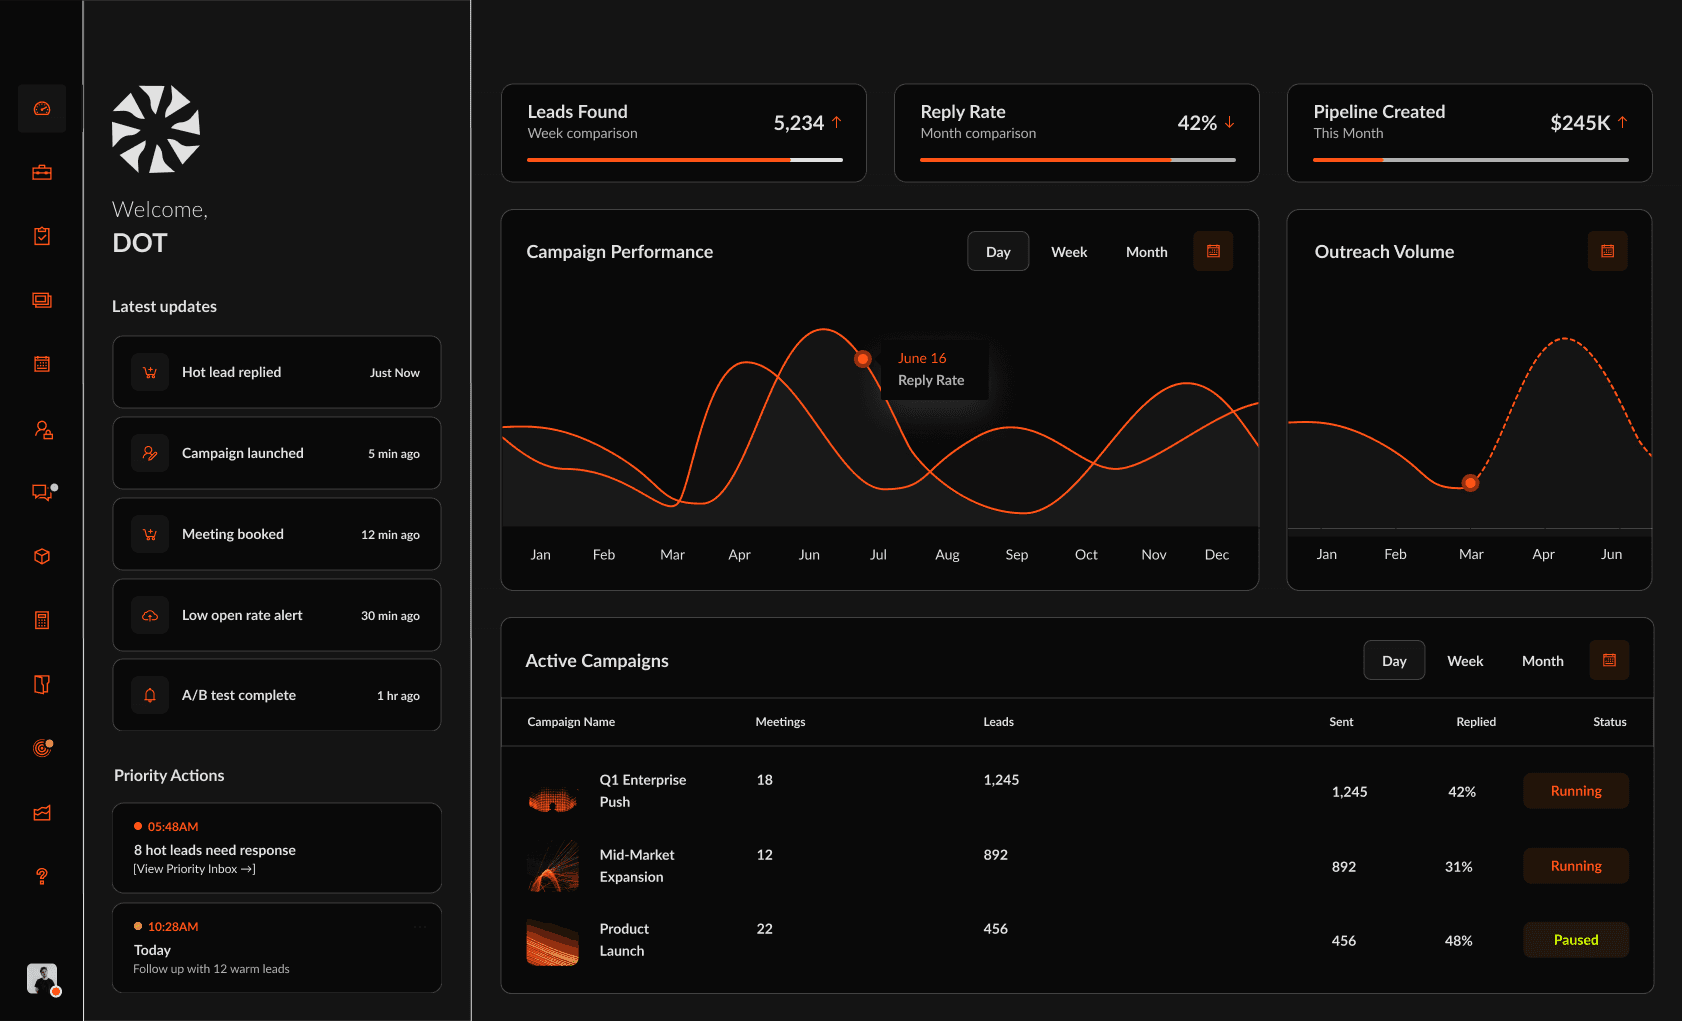Switch Campaign Performance to Week view

click(1069, 251)
